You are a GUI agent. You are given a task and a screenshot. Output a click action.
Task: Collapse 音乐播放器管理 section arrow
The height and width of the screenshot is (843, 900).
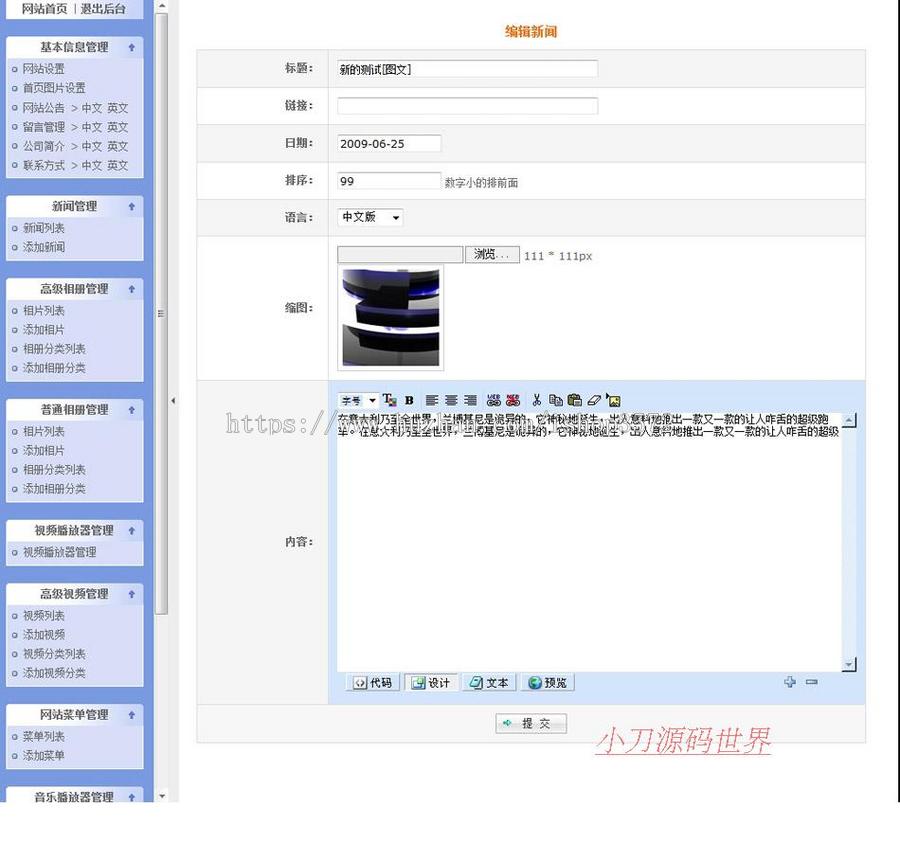pos(132,797)
